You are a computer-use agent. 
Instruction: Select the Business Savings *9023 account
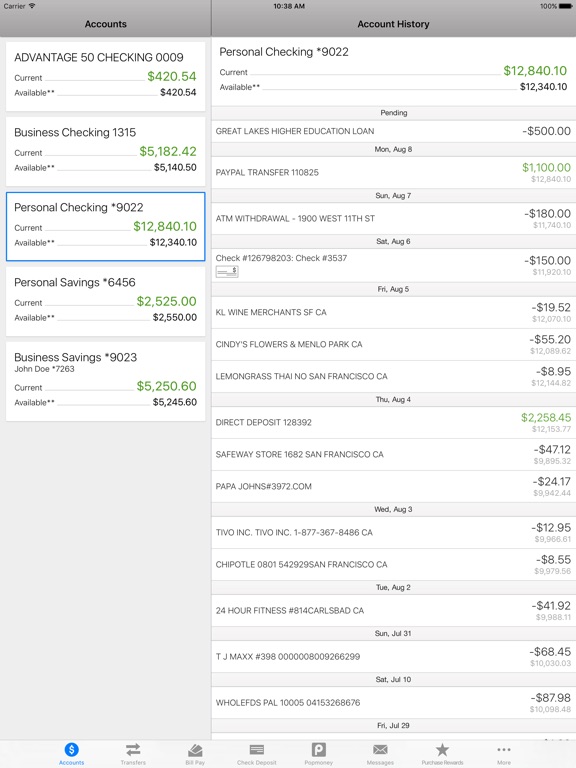point(105,381)
